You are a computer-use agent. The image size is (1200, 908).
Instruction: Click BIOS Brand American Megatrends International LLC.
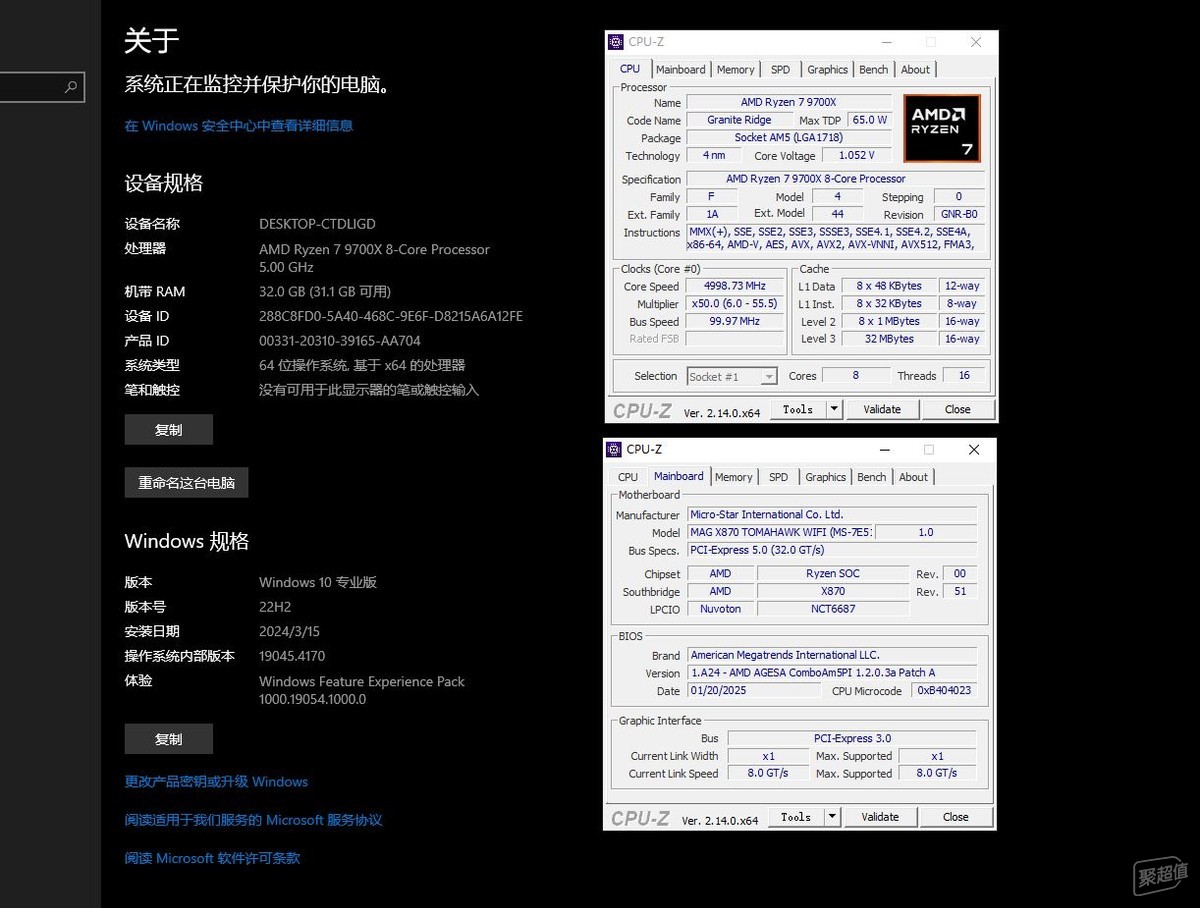click(x=832, y=655)
